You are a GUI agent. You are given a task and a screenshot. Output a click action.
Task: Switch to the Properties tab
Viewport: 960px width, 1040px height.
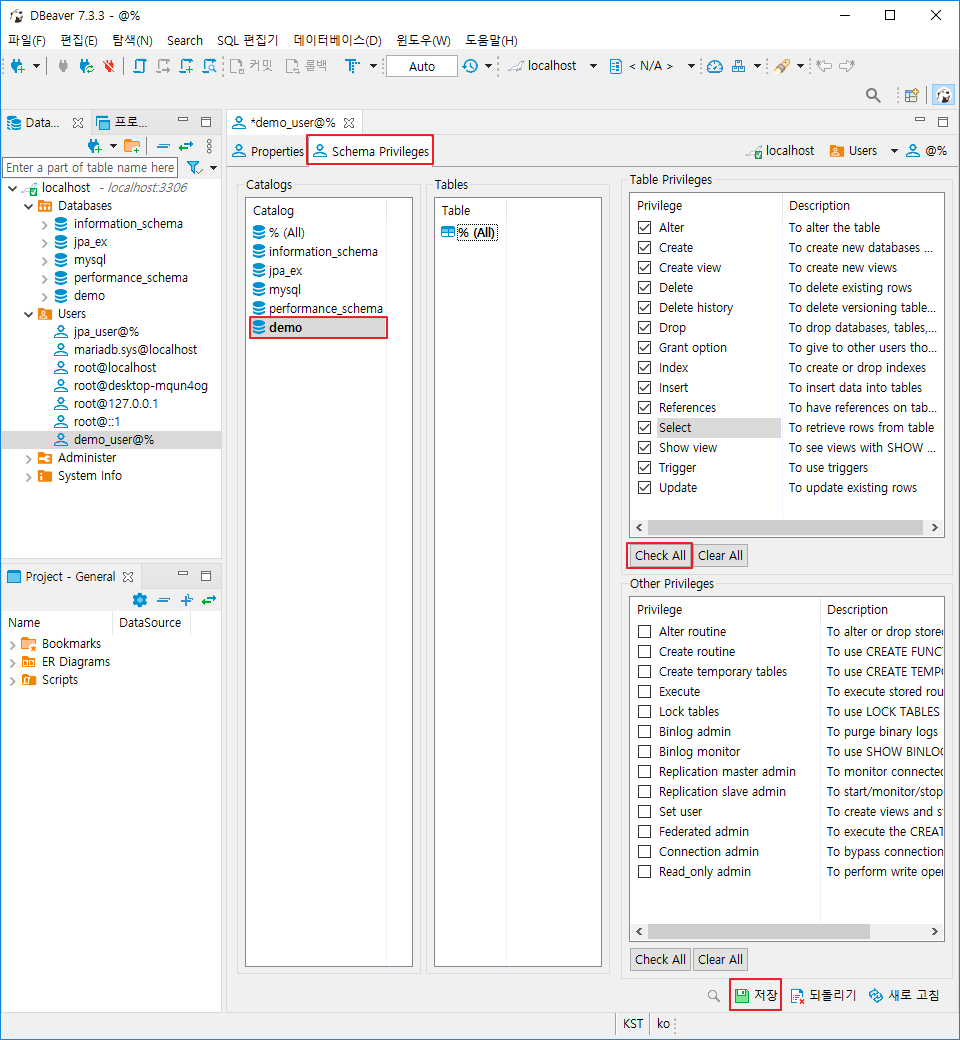point(267,151)
